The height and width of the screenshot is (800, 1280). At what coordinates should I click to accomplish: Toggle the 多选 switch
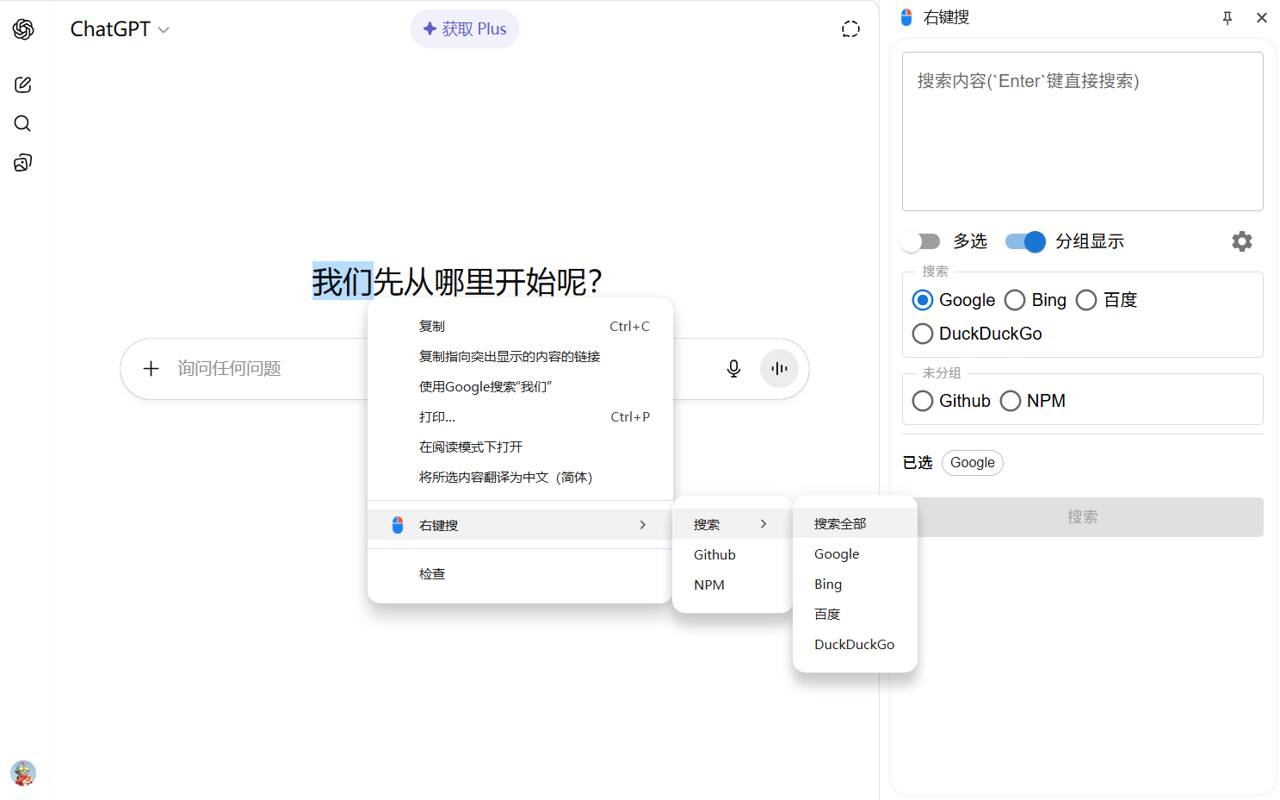click(920, 241)
